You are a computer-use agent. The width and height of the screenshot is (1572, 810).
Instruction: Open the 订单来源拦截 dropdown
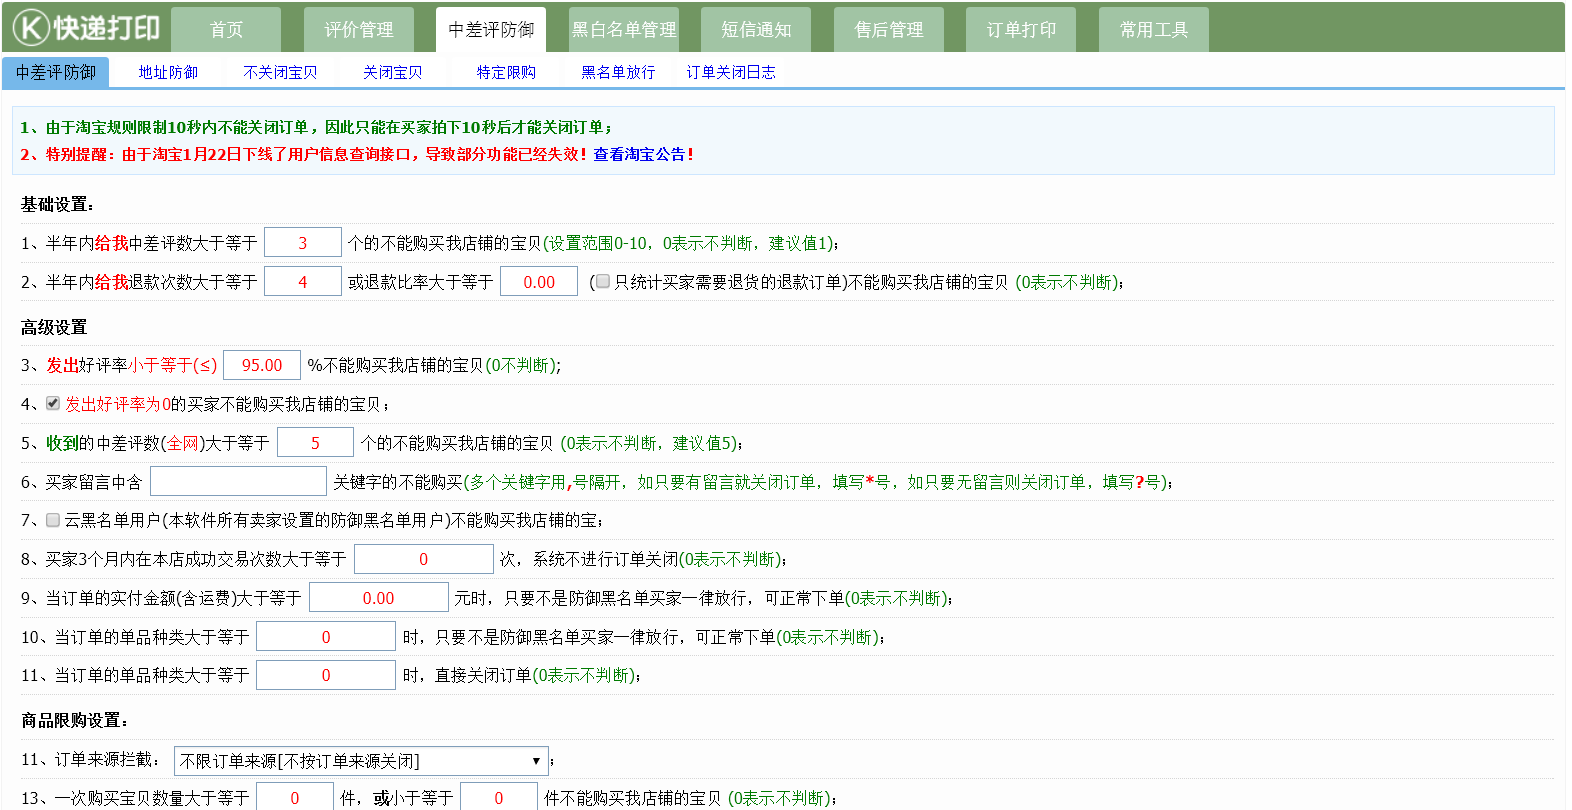361,761
